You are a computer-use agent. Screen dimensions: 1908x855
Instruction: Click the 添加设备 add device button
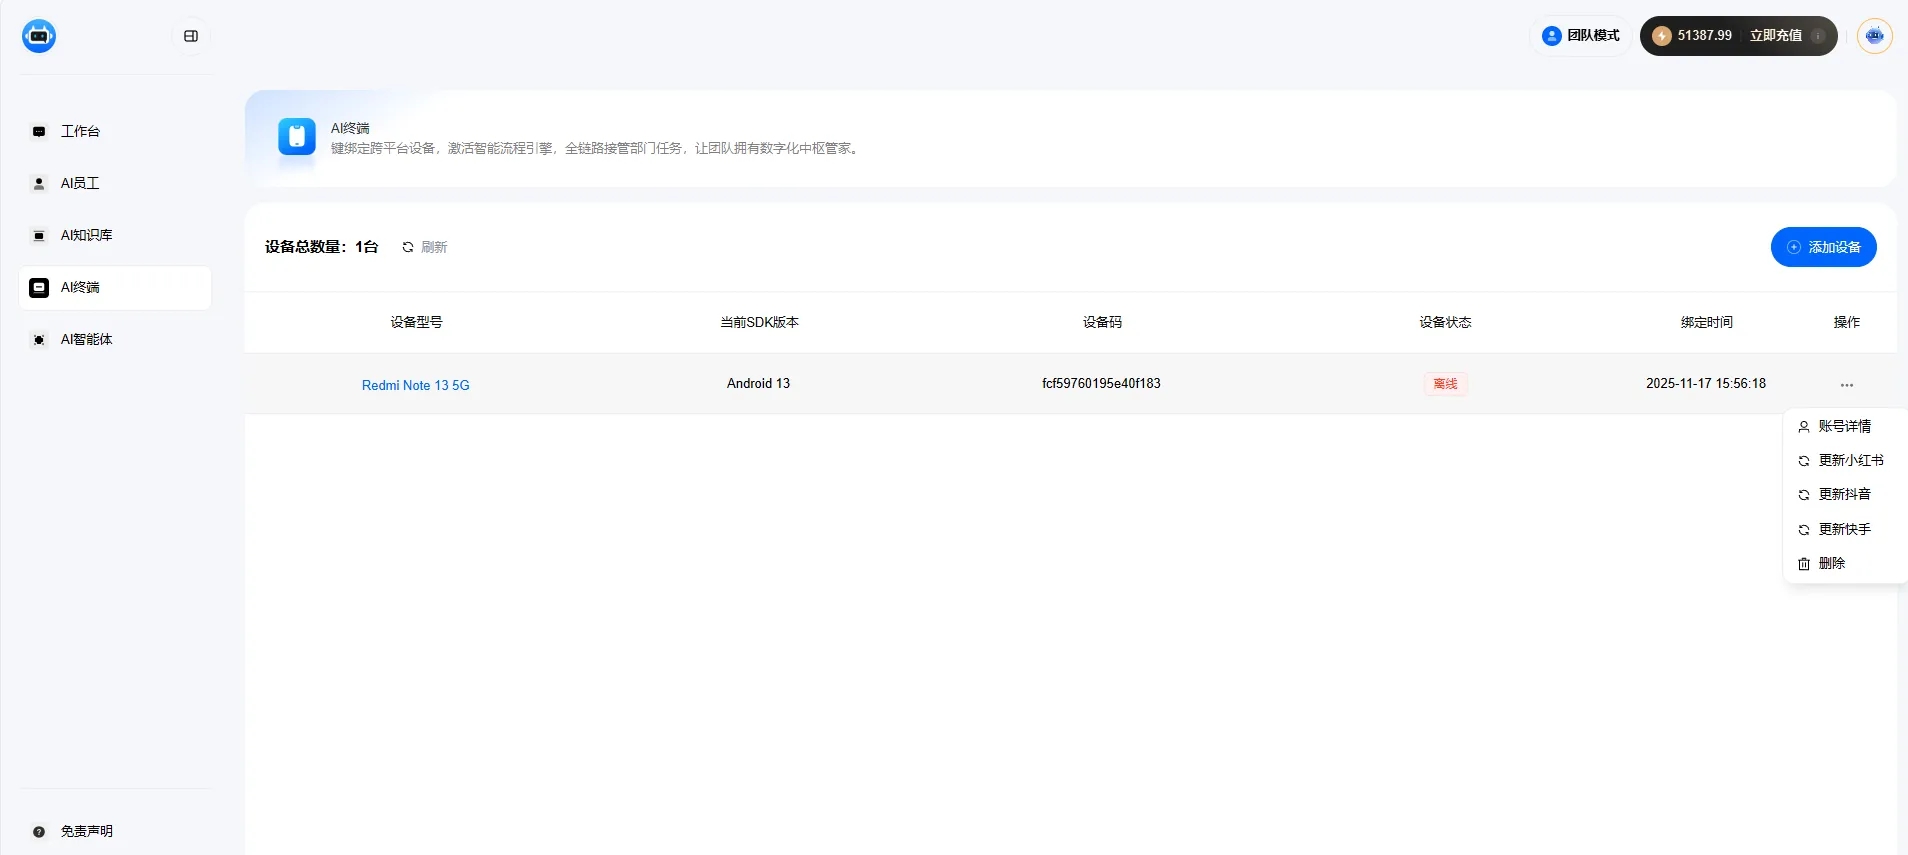tap(1823, 247)
